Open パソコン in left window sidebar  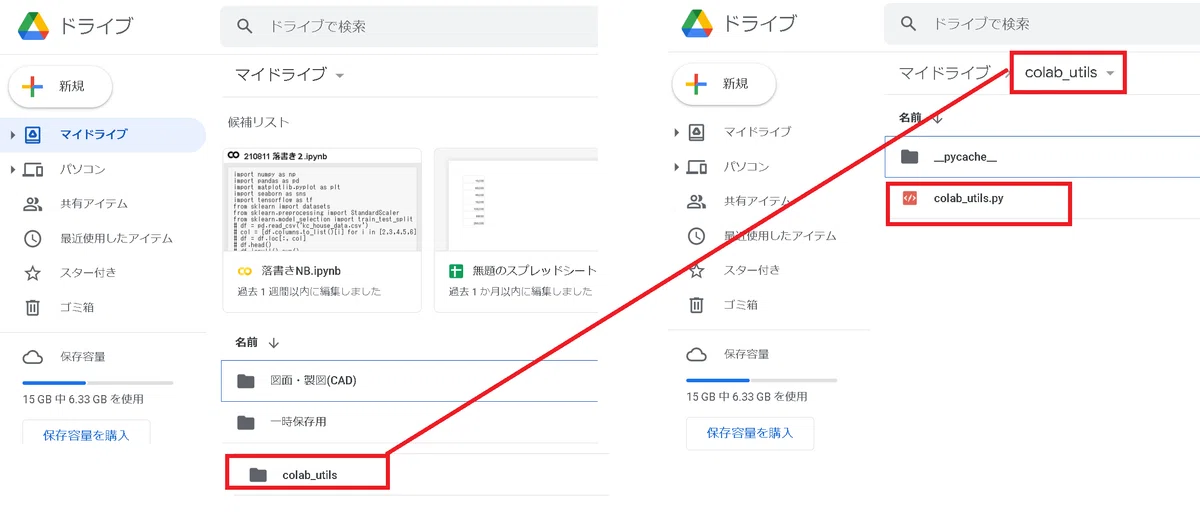(82, 169)
